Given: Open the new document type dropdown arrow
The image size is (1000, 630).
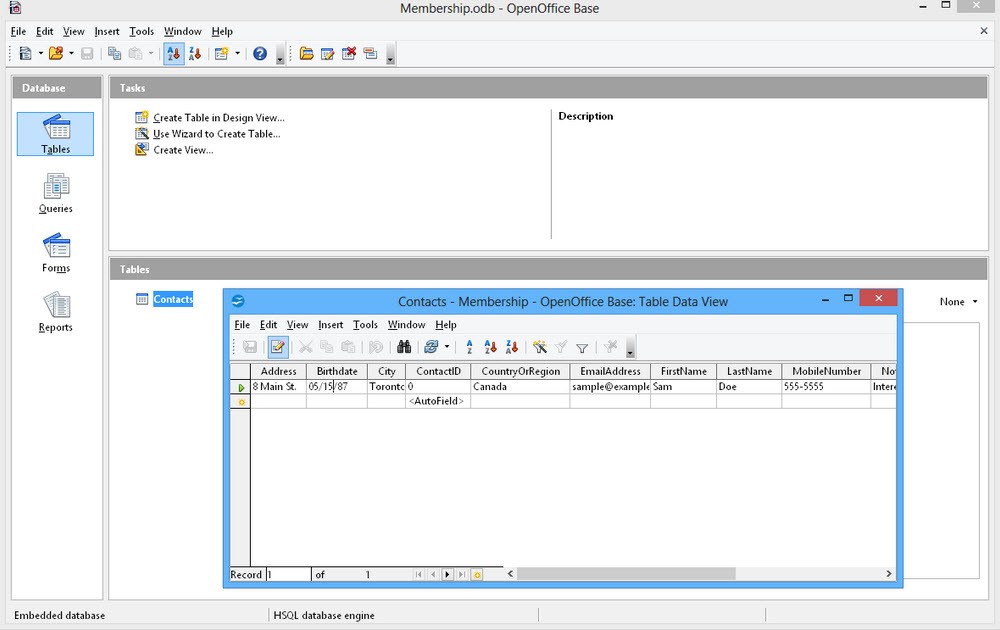Looking at the screenshot, I should [40, 54].
